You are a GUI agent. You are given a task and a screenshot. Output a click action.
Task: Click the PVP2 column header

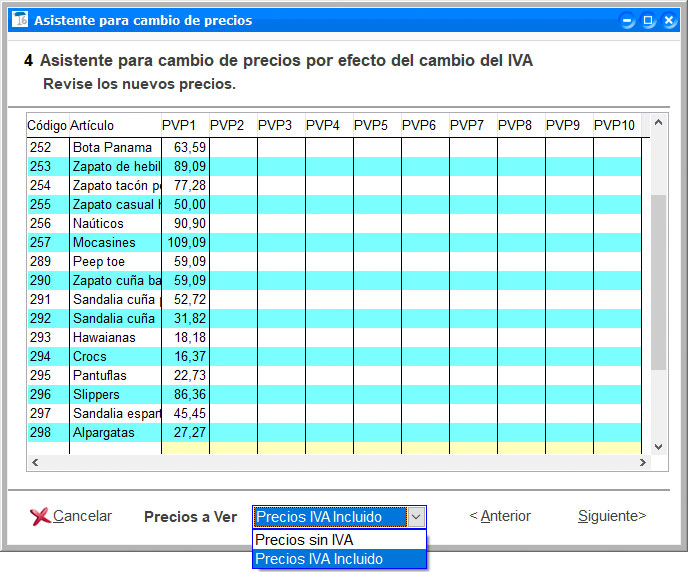(x=233, y=125)
